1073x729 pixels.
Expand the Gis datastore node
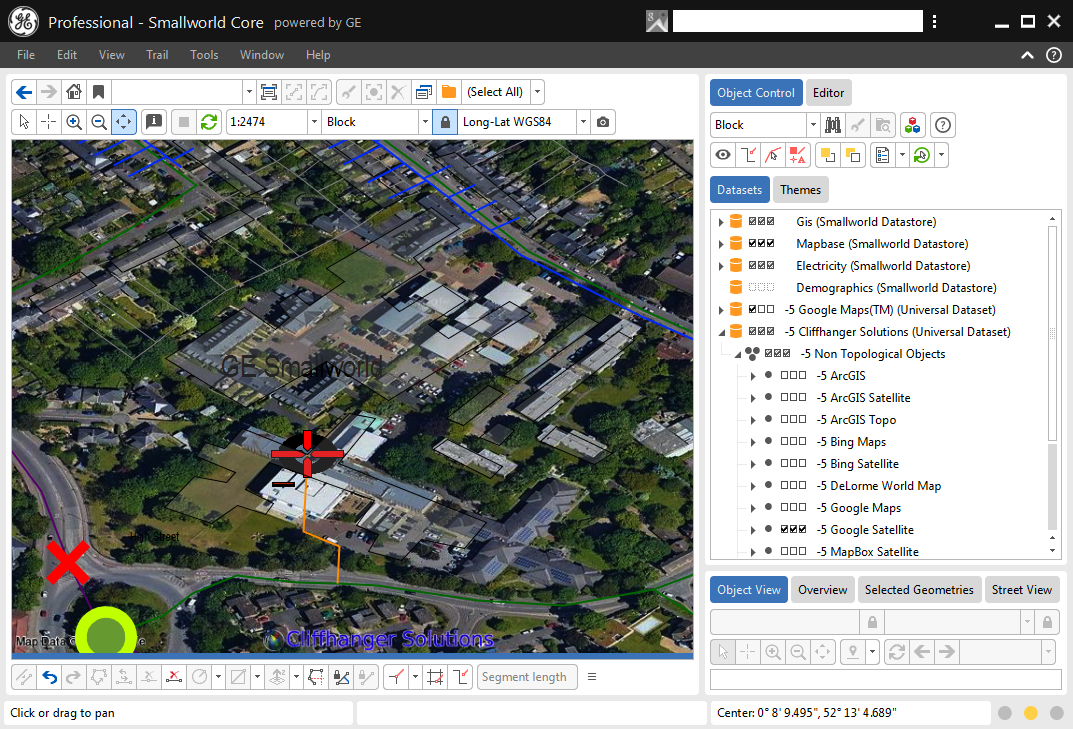tap(721, 222)
